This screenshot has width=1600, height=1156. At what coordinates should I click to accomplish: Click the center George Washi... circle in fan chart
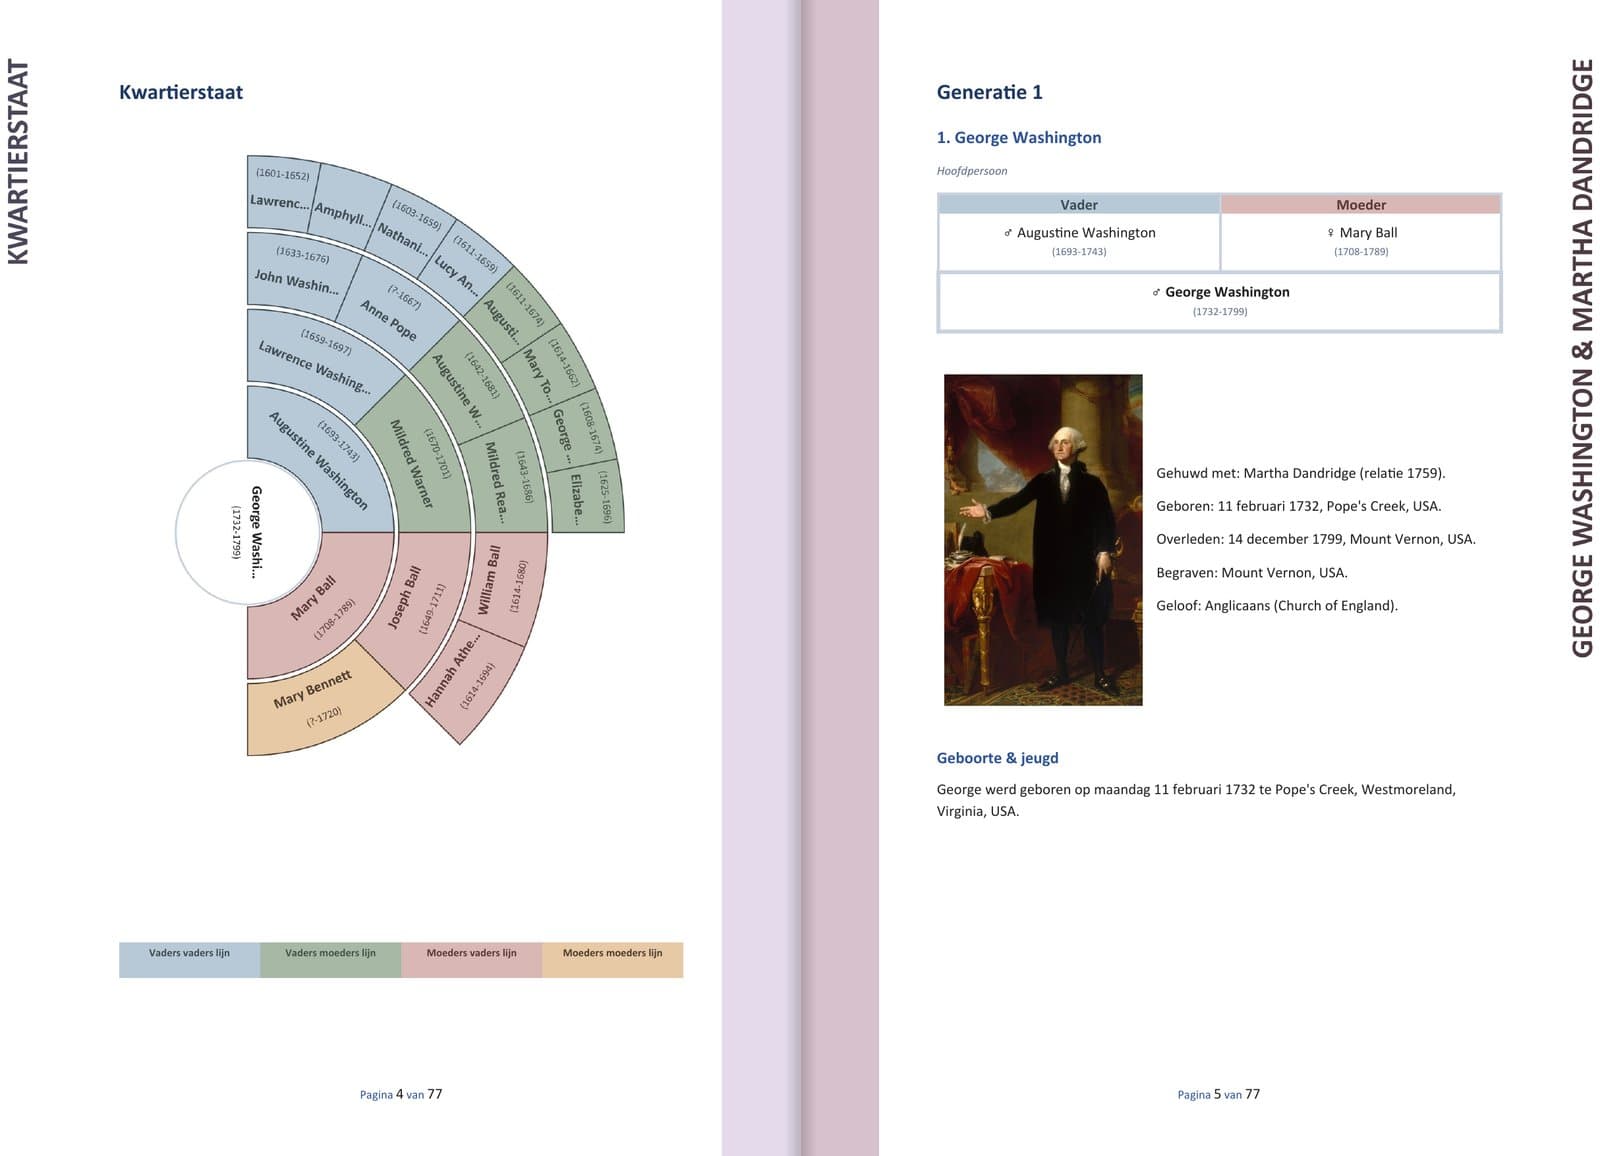click(x=248, y=532)
